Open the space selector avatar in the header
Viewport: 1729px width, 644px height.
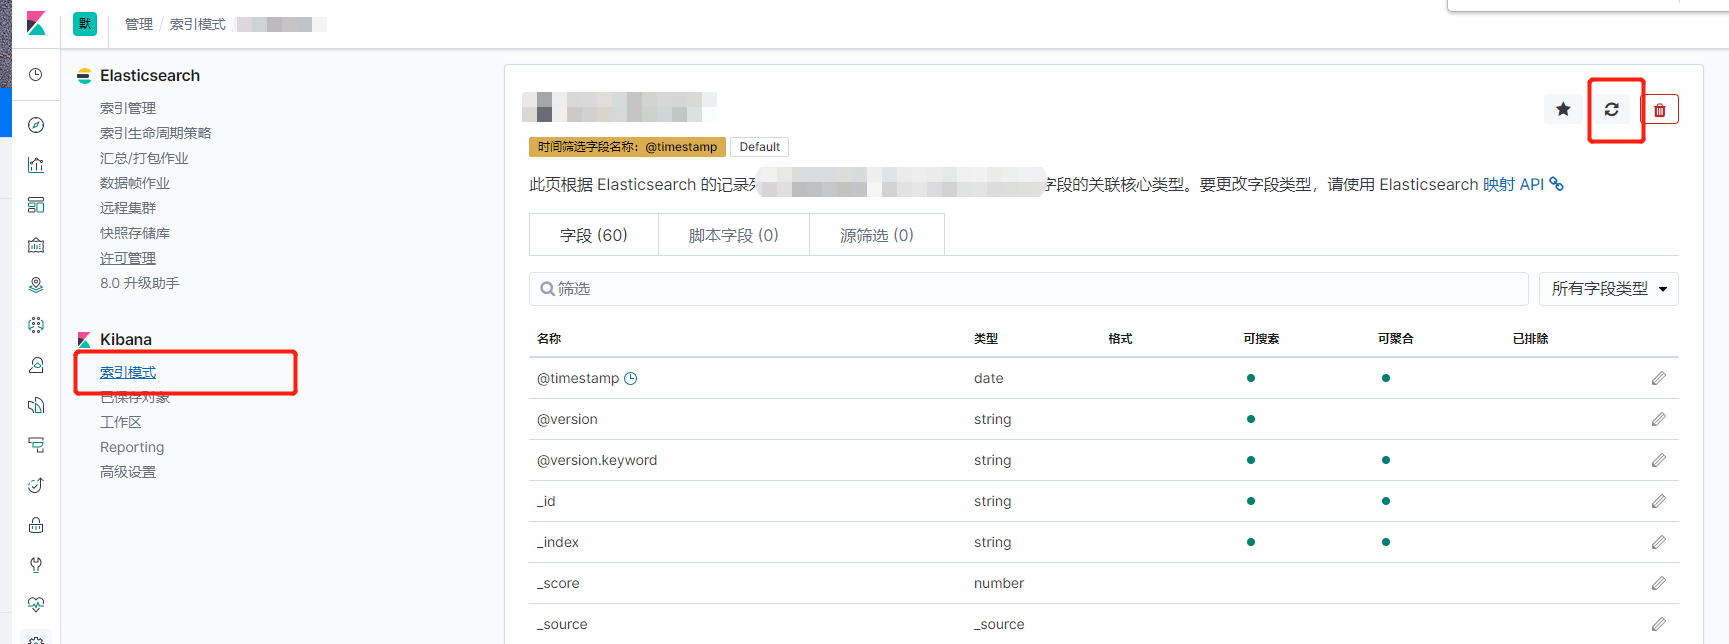(x=85, y=23)
